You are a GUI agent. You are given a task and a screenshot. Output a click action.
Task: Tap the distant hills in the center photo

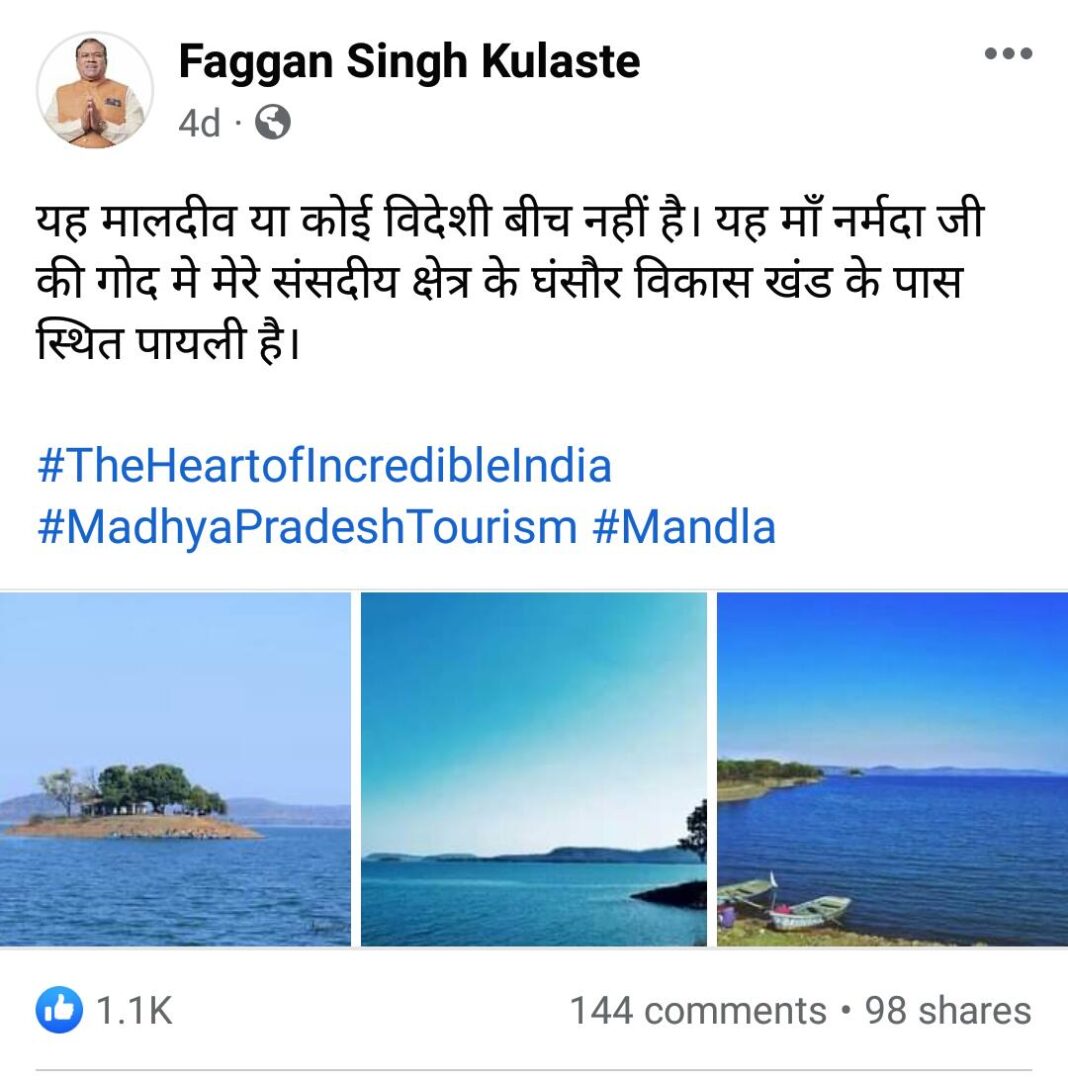(x=523, y=855)
